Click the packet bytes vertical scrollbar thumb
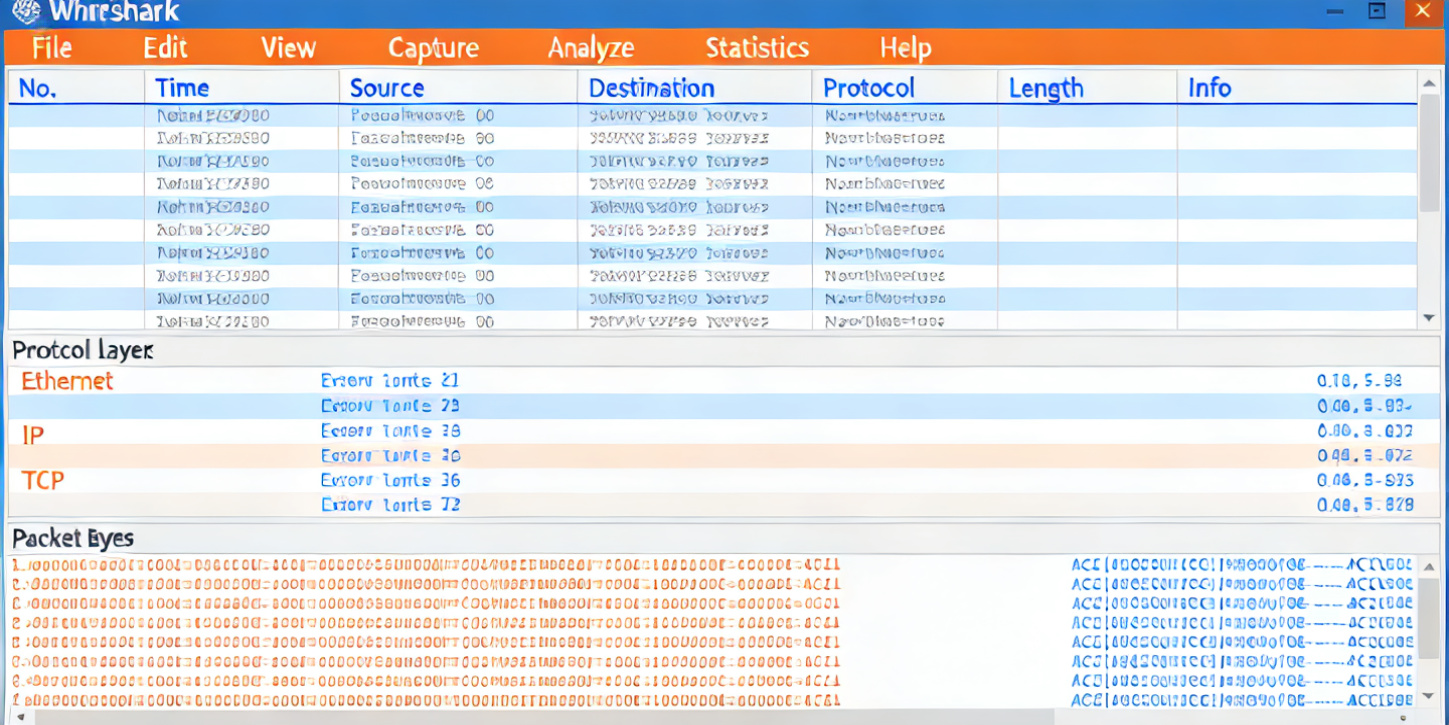This screenshot has height=725, width=1449. [x=1430, y=618]
